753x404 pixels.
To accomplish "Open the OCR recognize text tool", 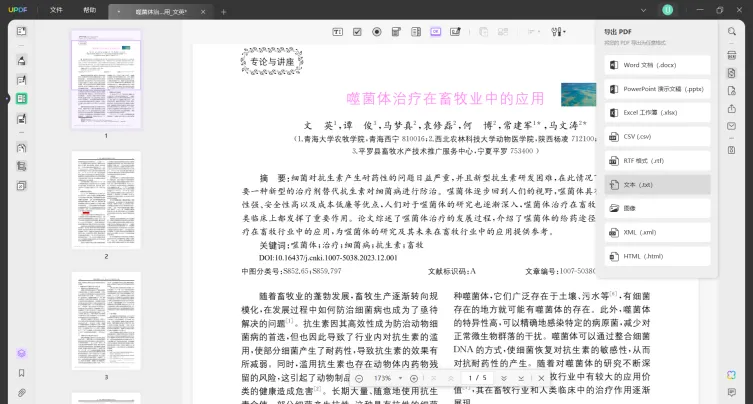I will pyautogui.click(x=731, y=55).
